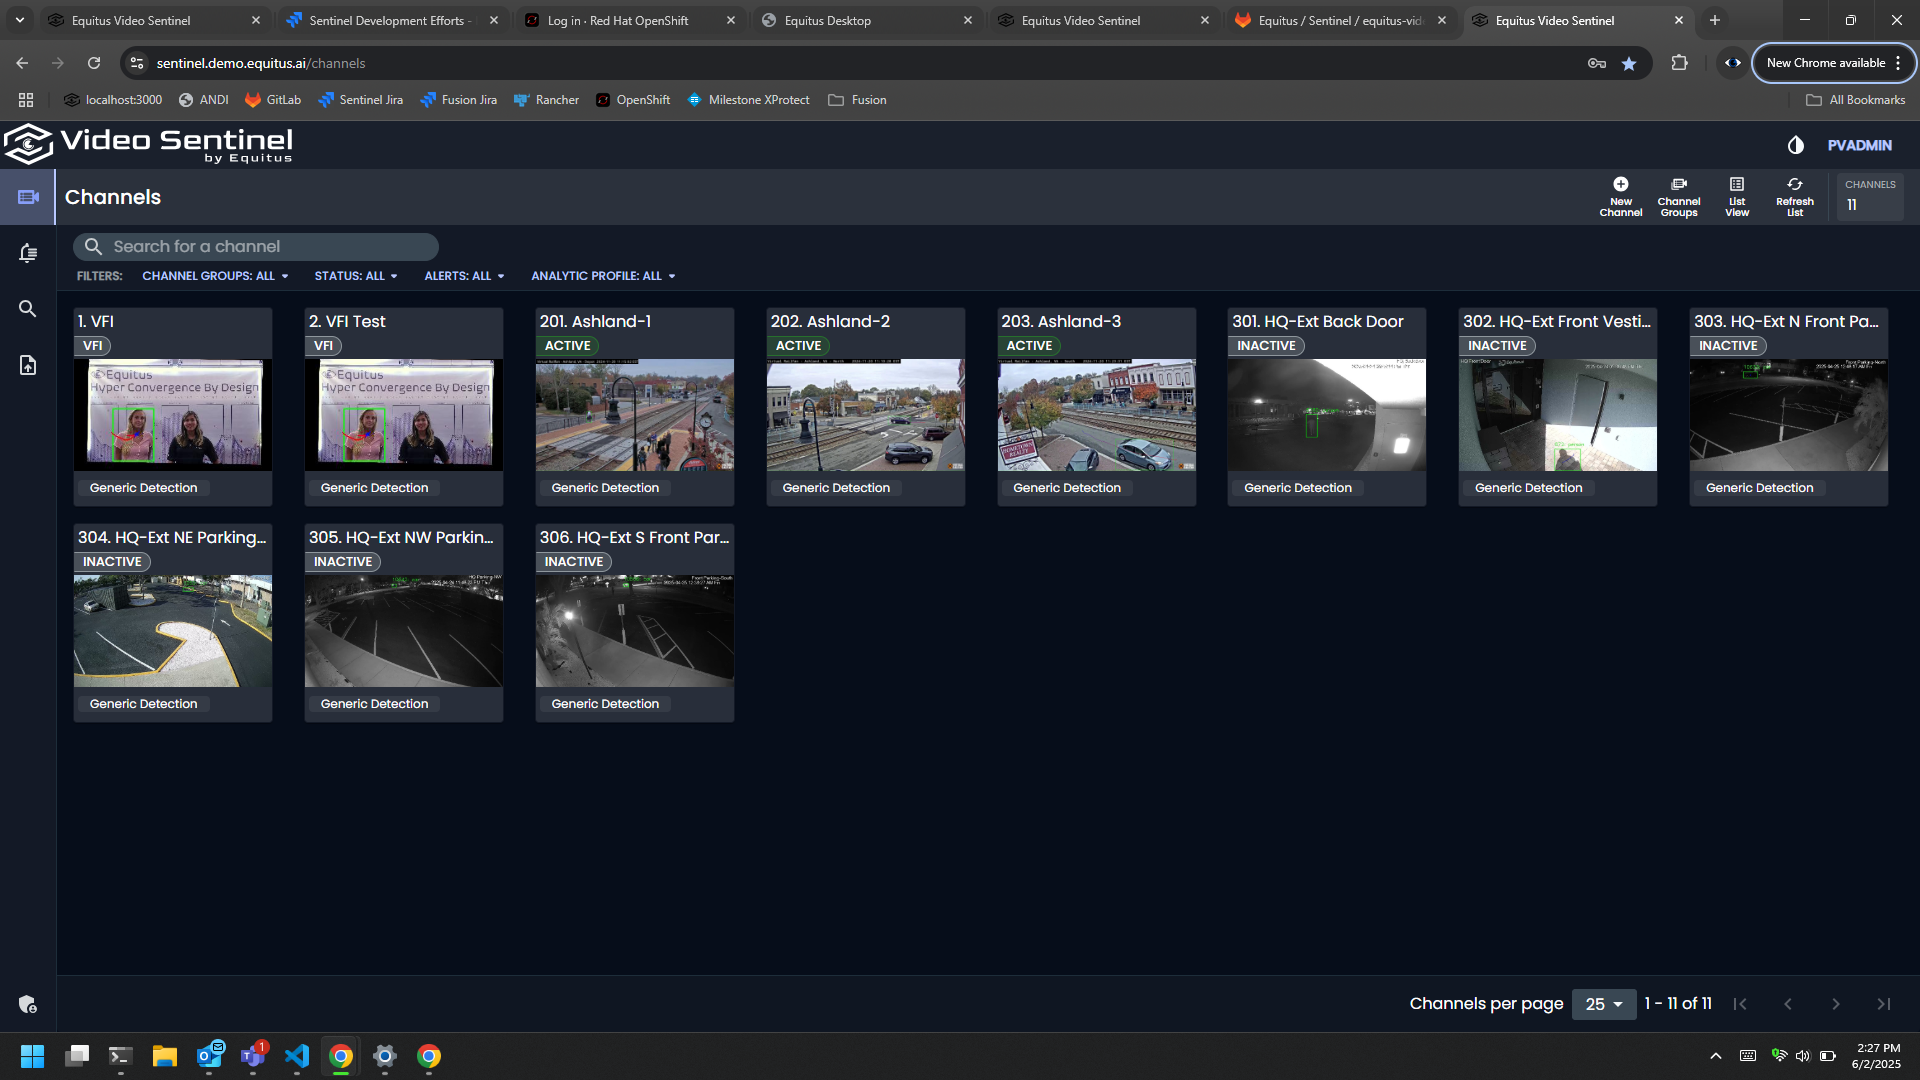Open saved passwords key icon
1920x1080 pixels.
pos(1597,63)
